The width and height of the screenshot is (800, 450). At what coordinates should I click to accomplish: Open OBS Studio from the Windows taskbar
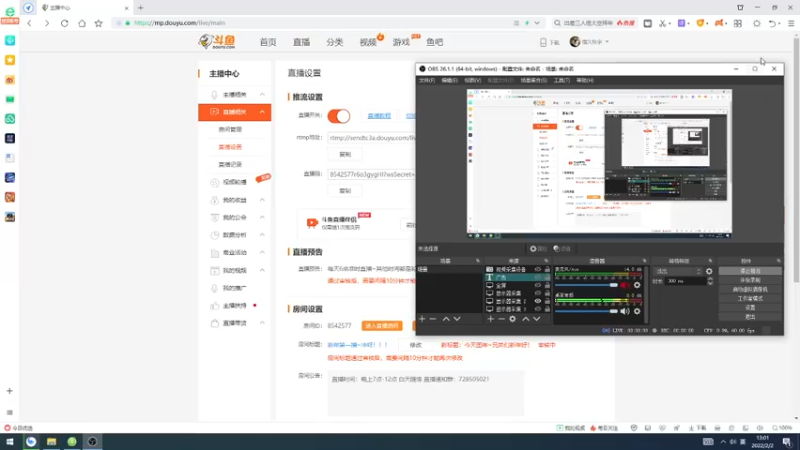[x=92, y=442]
